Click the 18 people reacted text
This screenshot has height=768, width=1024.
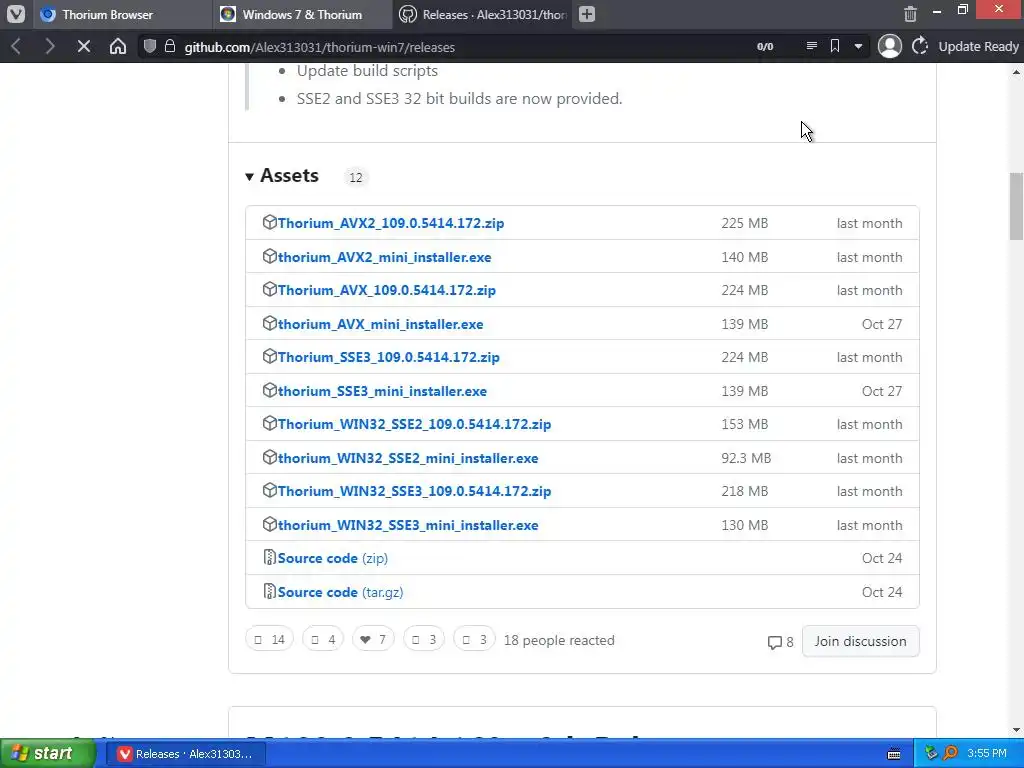point(559,640)
